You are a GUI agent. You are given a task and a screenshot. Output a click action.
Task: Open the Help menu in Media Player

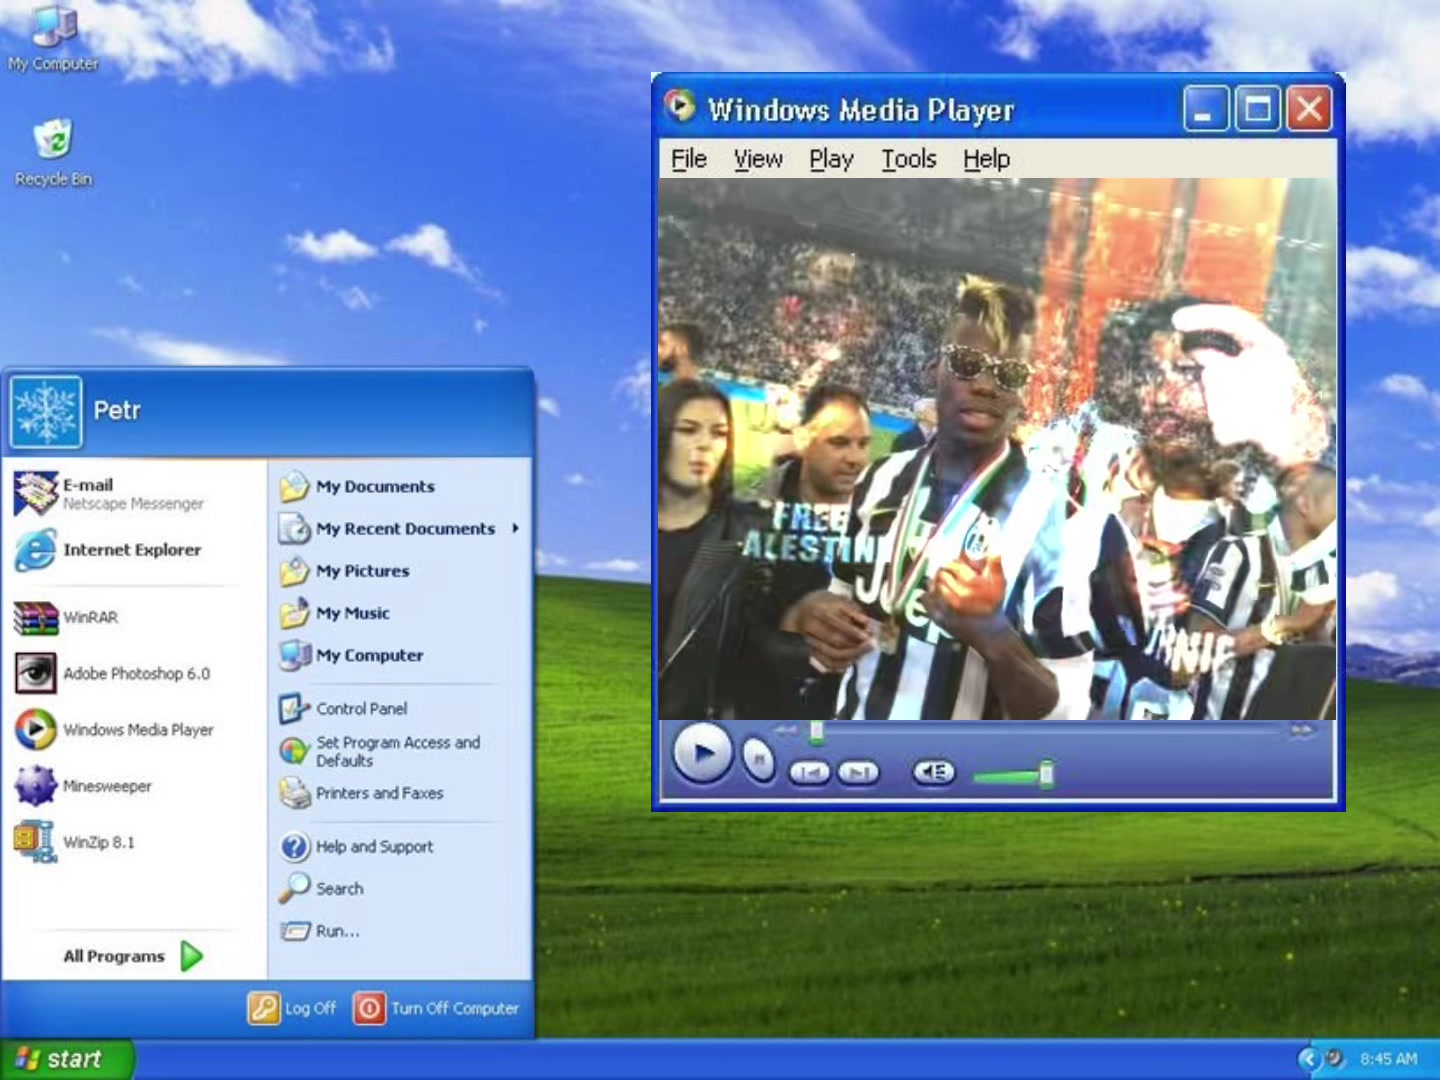pyautogui.click(x=987, y=159)
